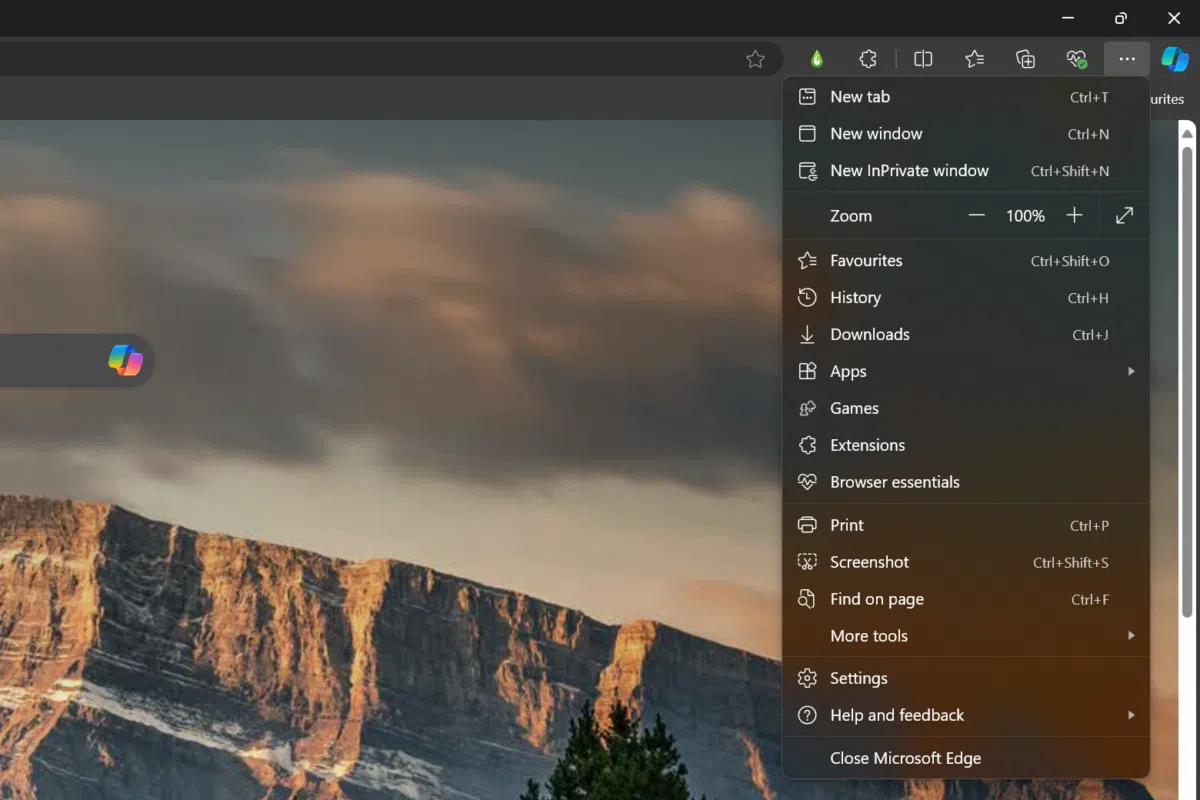Close Microsoft Edge from the menu

[x=905, y=758]
